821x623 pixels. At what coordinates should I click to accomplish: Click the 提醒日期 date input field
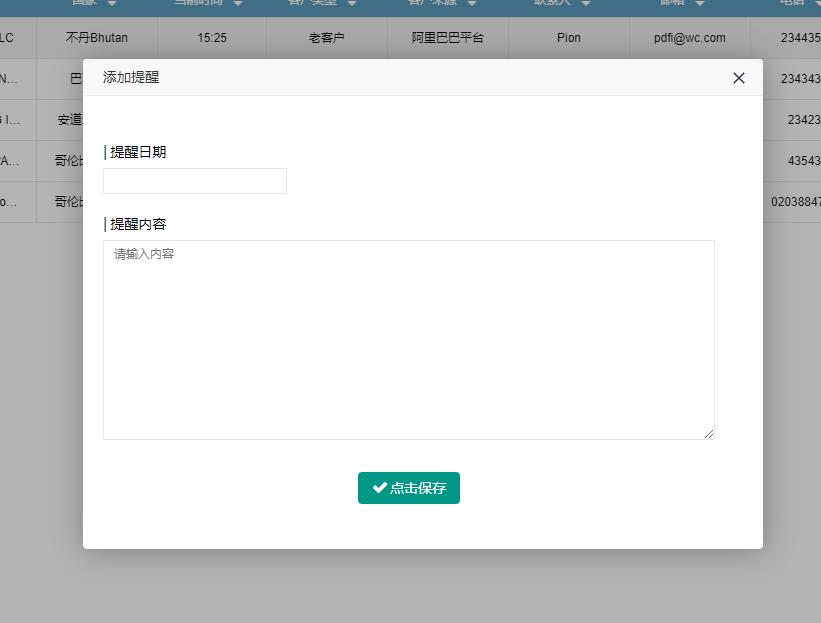(194, 181)
